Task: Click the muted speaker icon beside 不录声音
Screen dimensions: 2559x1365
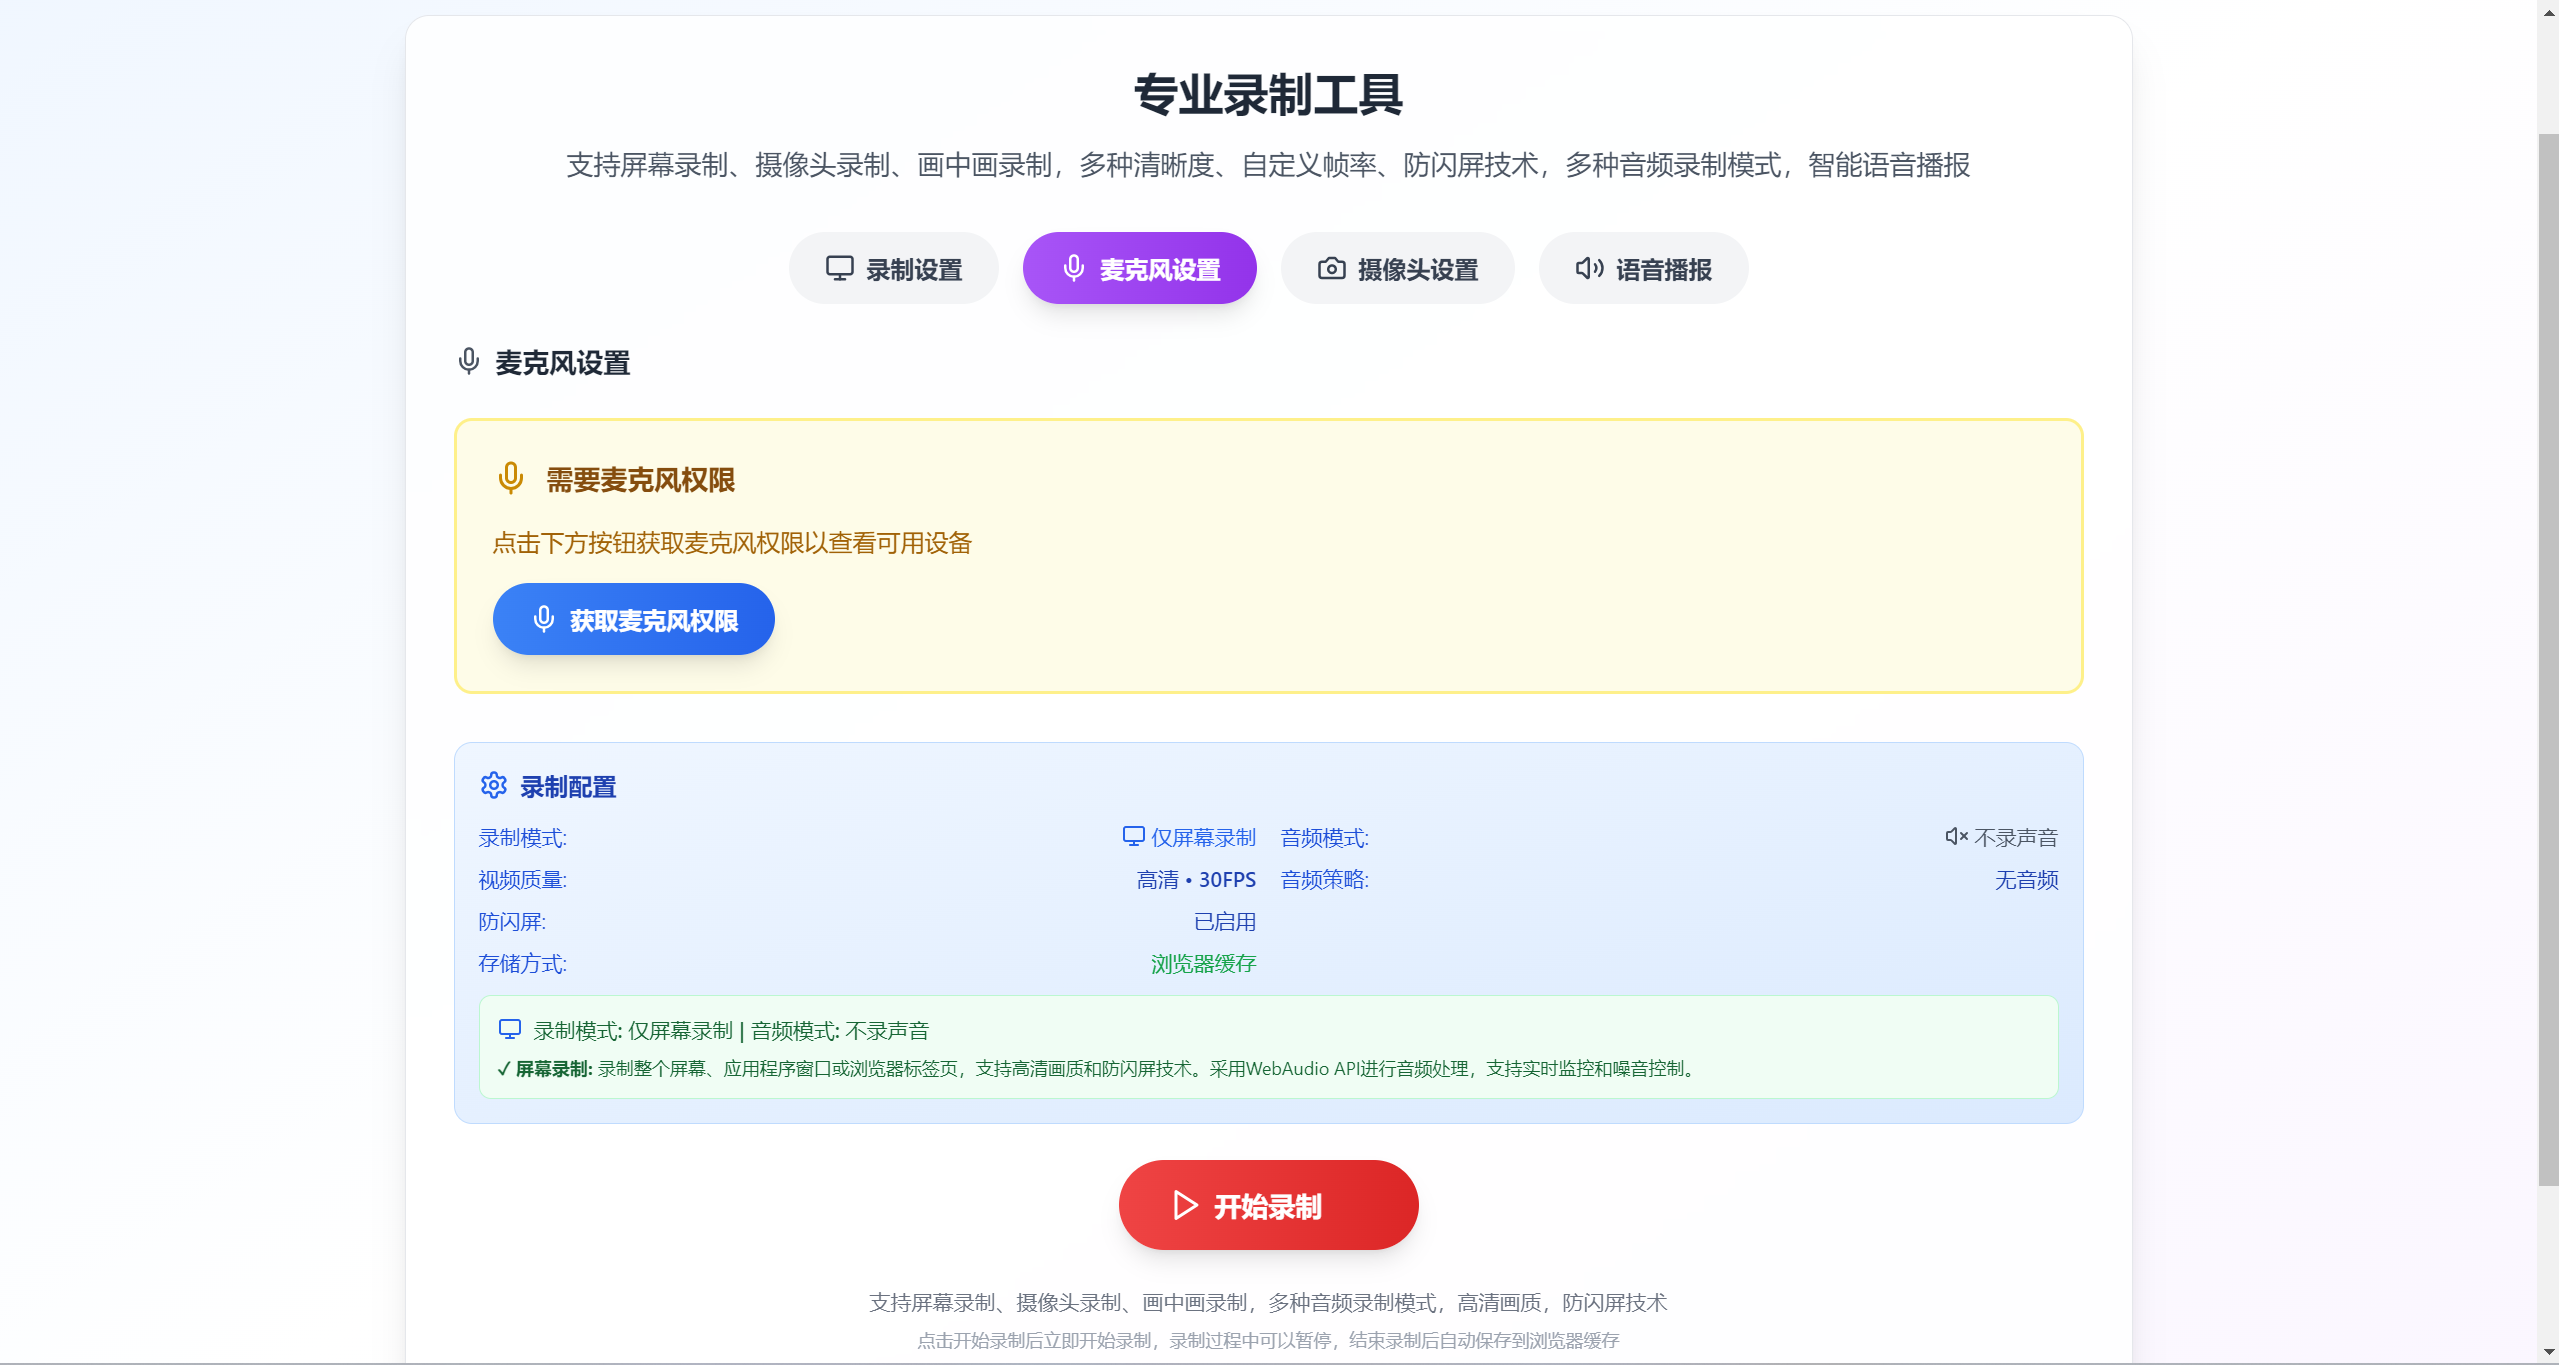Action: (x=1956, y=836)
